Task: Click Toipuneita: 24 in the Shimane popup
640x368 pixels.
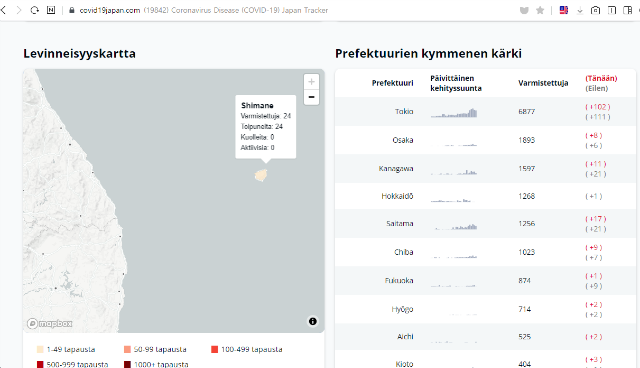Action: click(x=262, y=126)
